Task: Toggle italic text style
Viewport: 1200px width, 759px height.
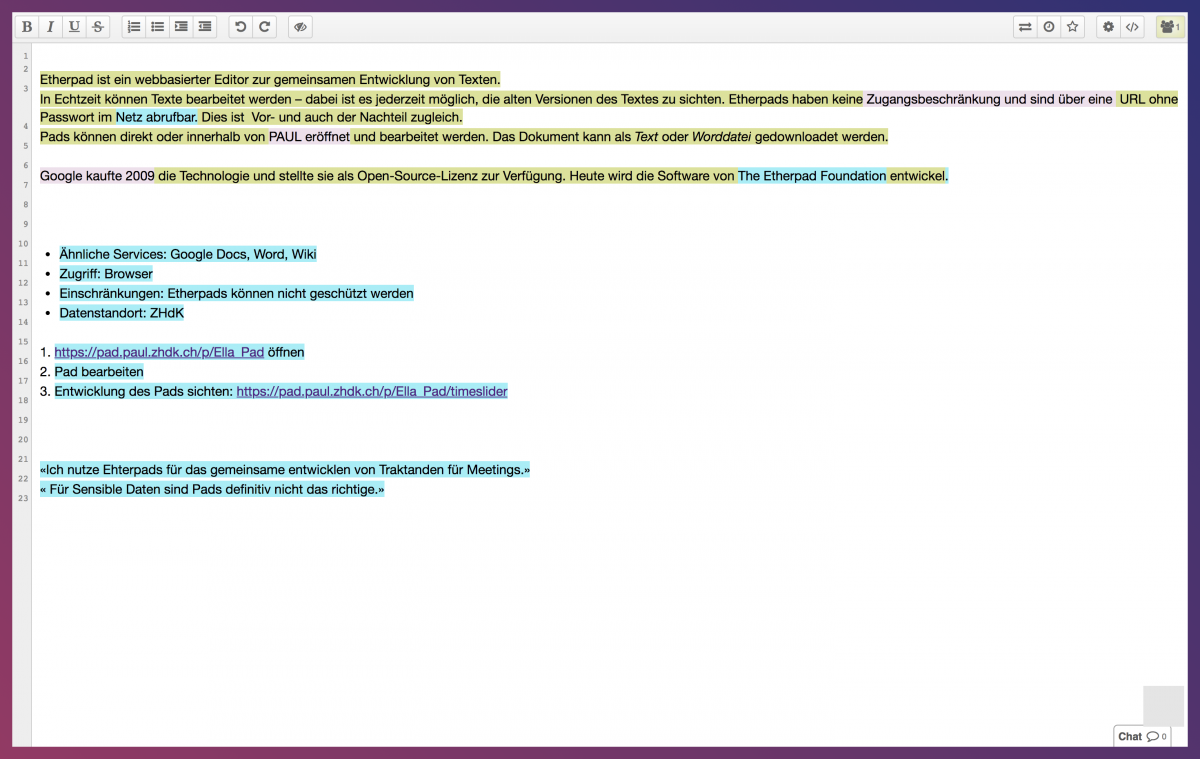Action: pyautogui.click(x=50, y=27)
